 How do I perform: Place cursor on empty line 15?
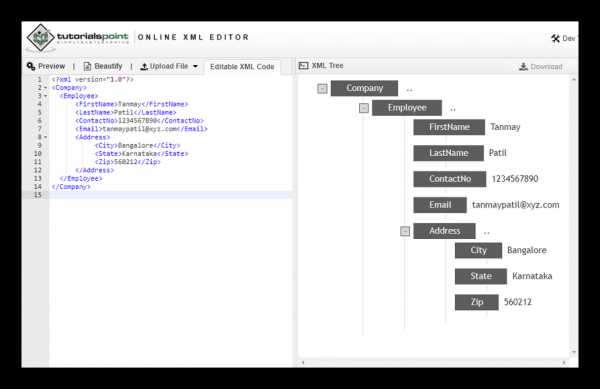point(170,195)
